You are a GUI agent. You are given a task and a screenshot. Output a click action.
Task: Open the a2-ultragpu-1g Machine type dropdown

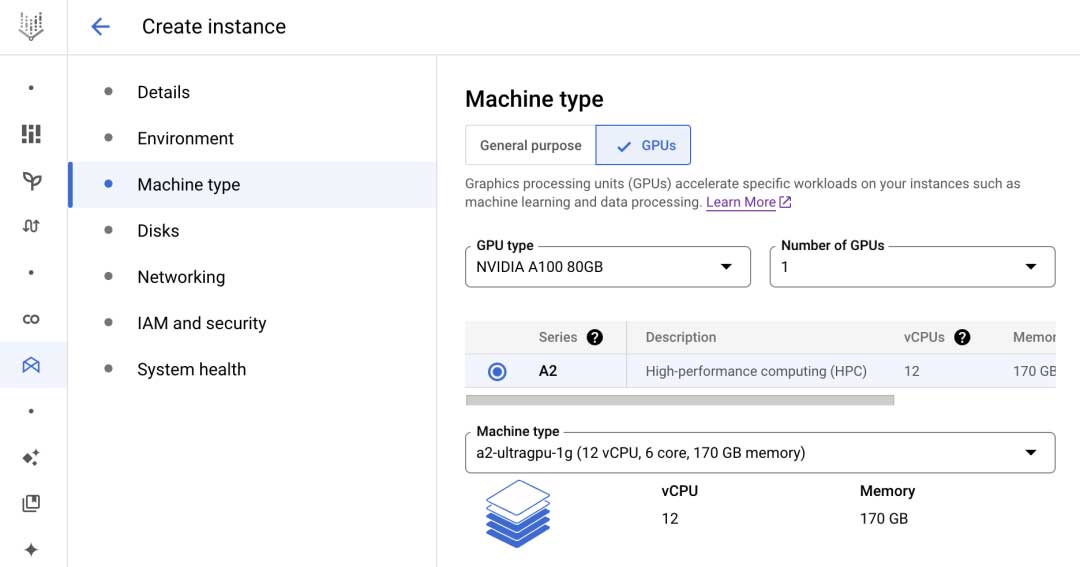[759, 453]
